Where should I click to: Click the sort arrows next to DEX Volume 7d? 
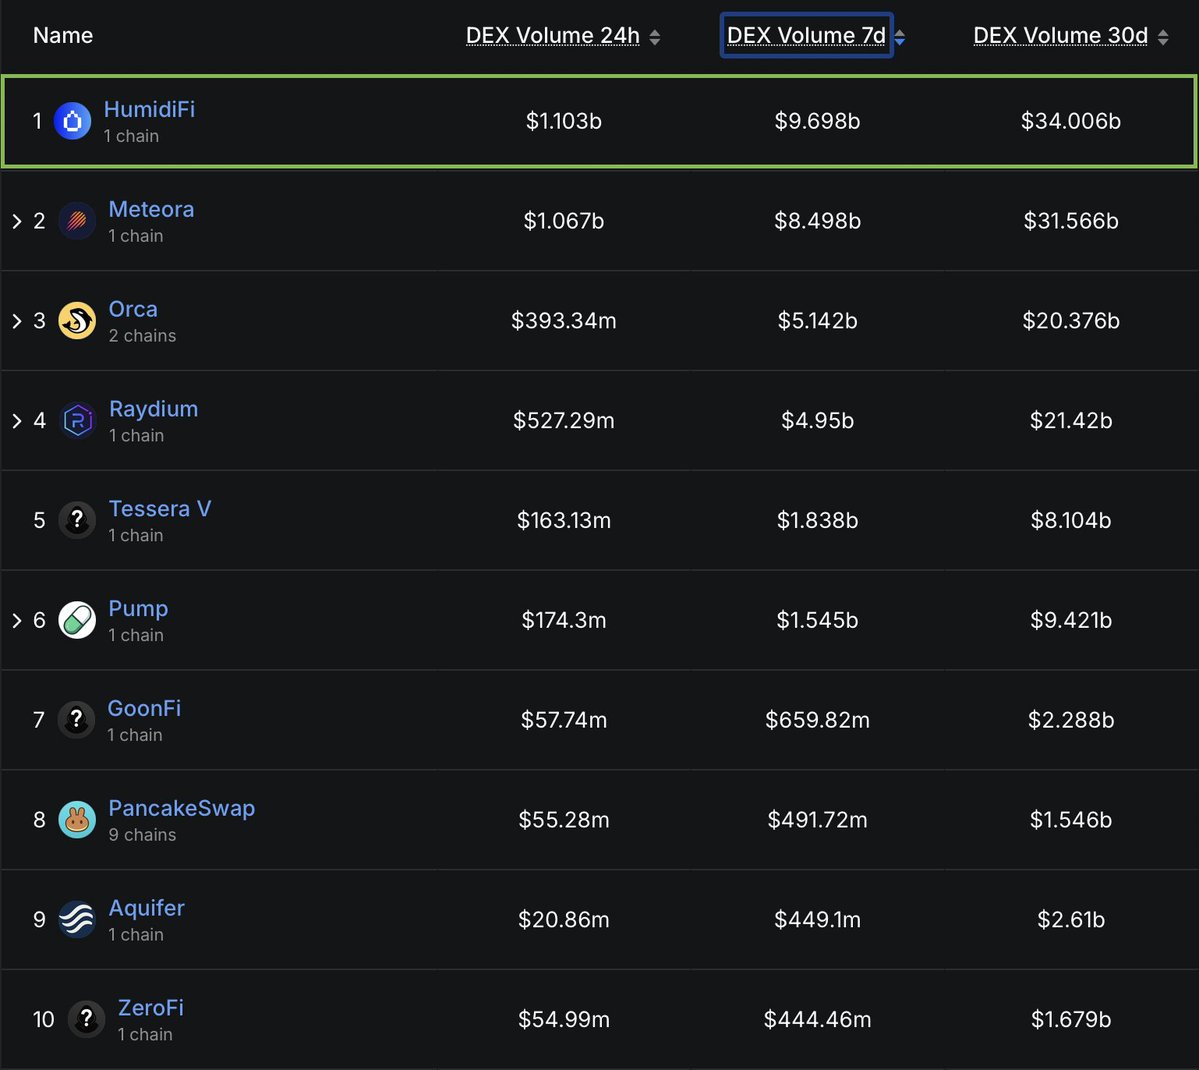point(900,37)
